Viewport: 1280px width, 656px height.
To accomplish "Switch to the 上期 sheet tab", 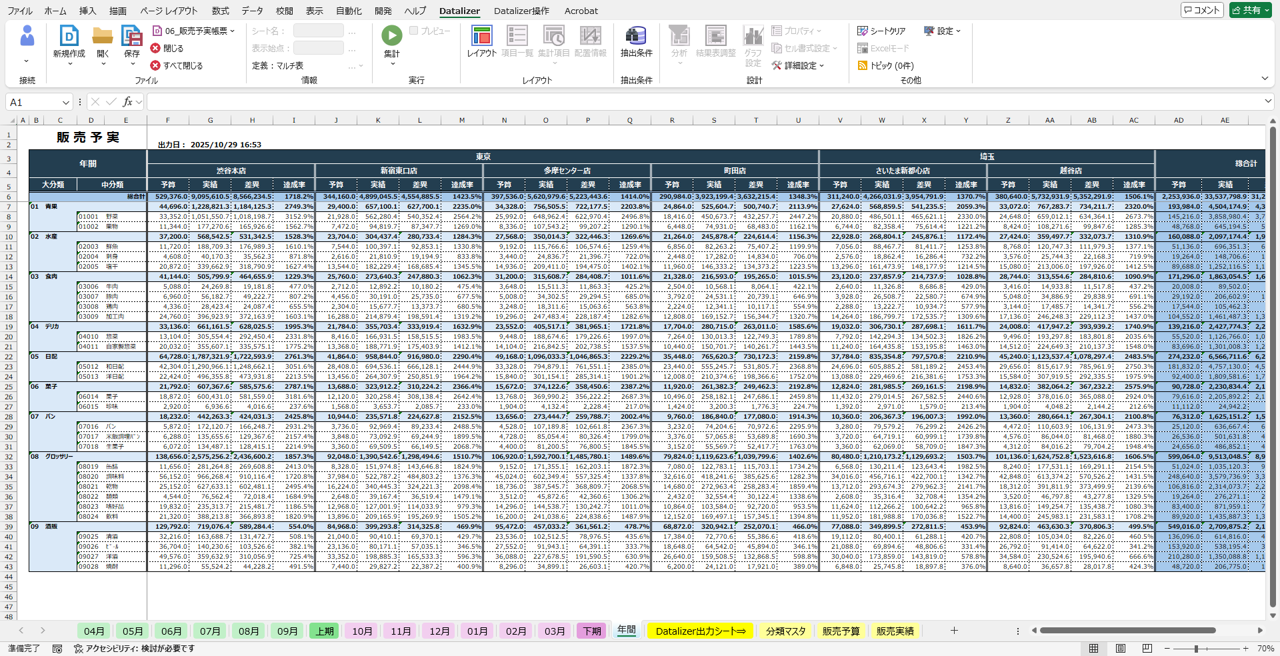I will (324, 631).
